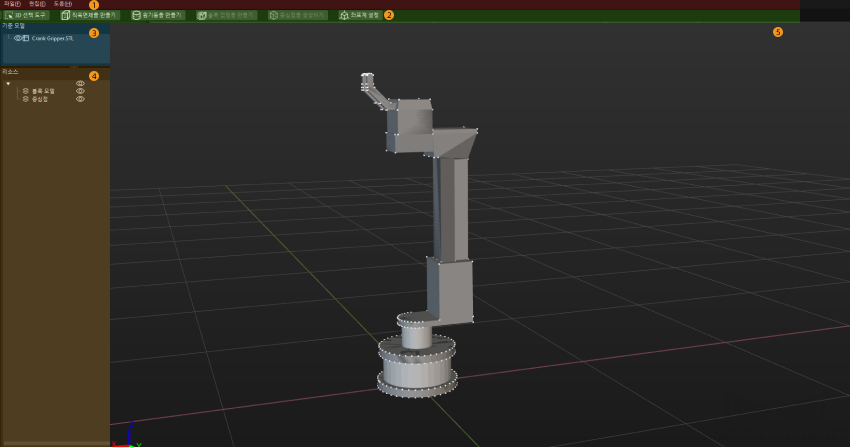Open the 편집 menu
The height and width of the screenshot is (447, 850).
(x=37, y=4)
